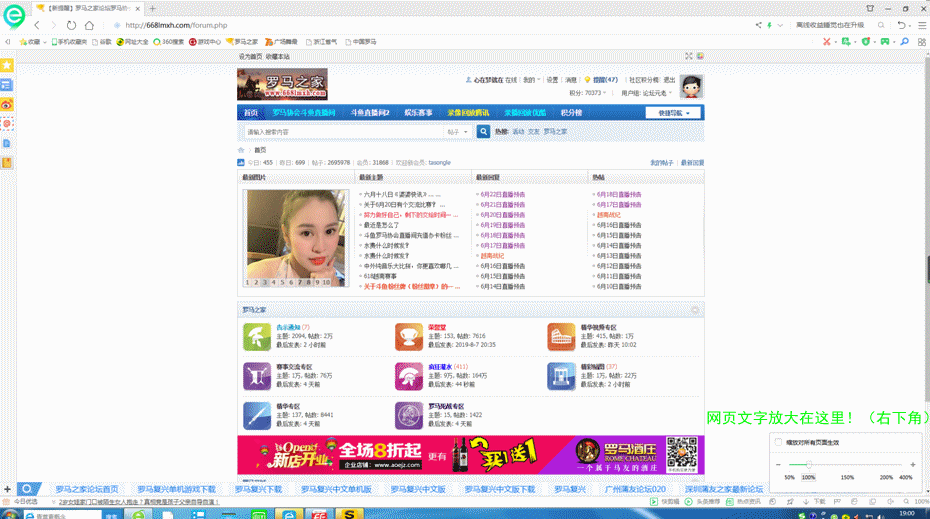The width and height of the screenshot is (930, 519).
Task: Open the Weibo icon in the sidebar
Action: (x=7, y=105)
